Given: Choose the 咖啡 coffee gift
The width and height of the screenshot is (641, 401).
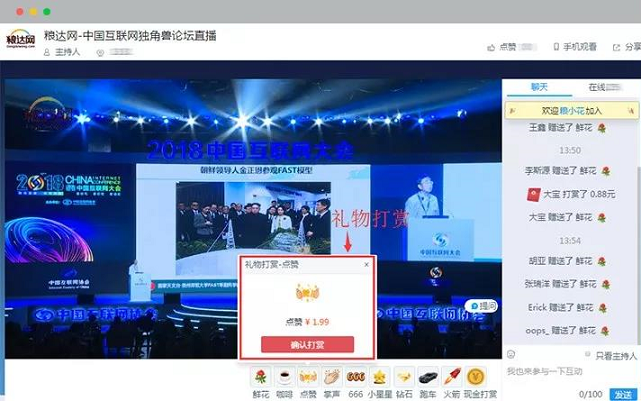Looking at the screenshot, I should tap(284, 377).
